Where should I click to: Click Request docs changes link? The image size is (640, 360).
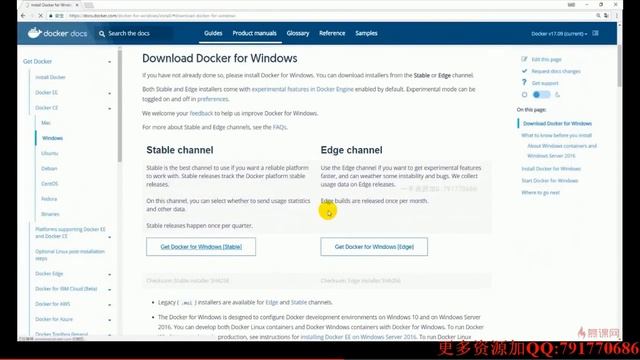[556, 71]
